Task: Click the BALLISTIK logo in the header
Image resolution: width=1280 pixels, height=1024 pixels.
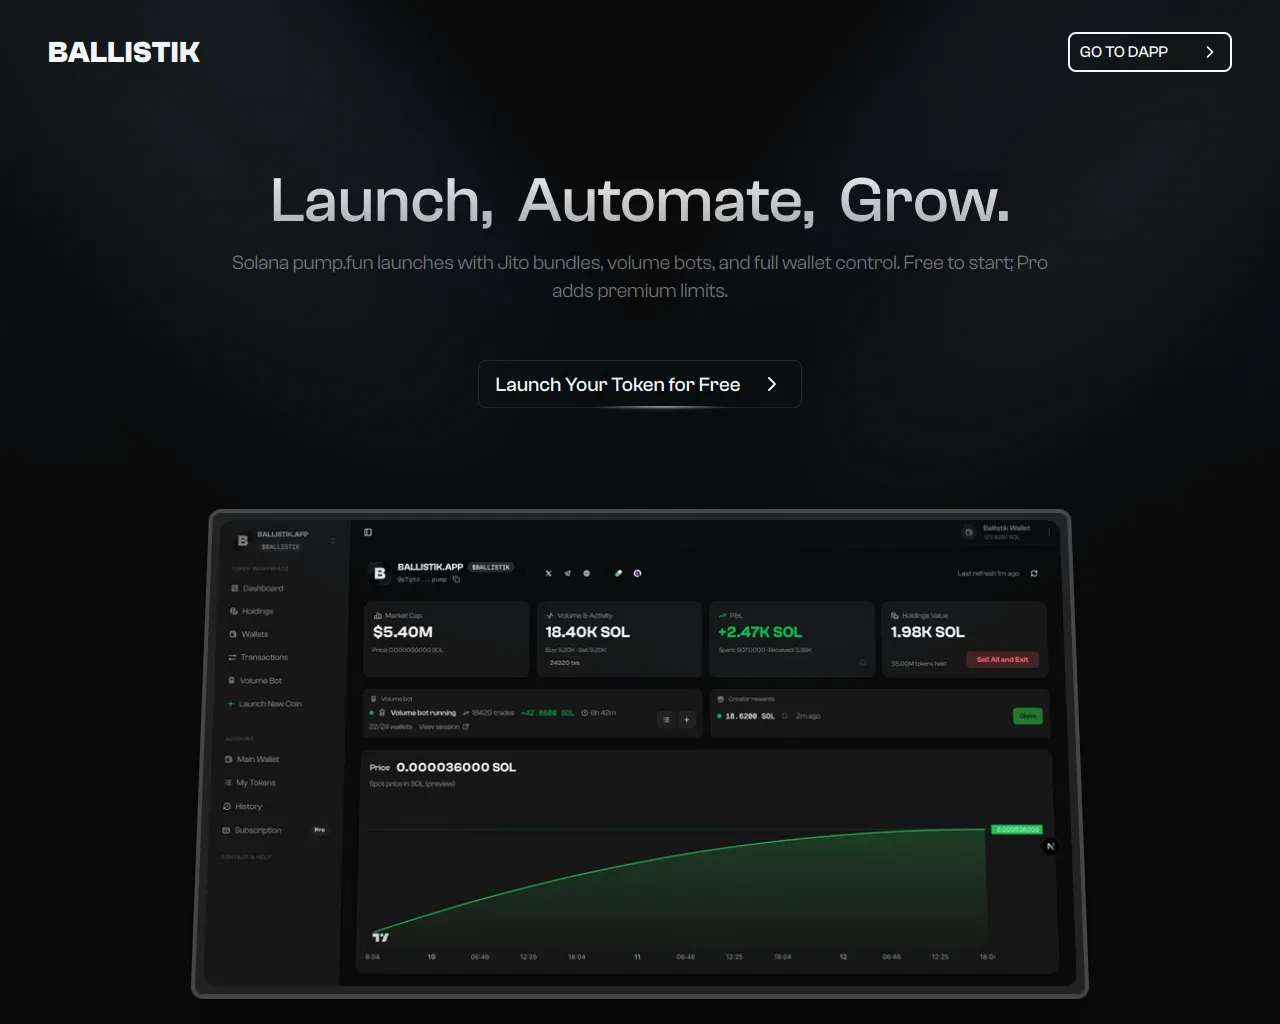Action: click(124, 52)
